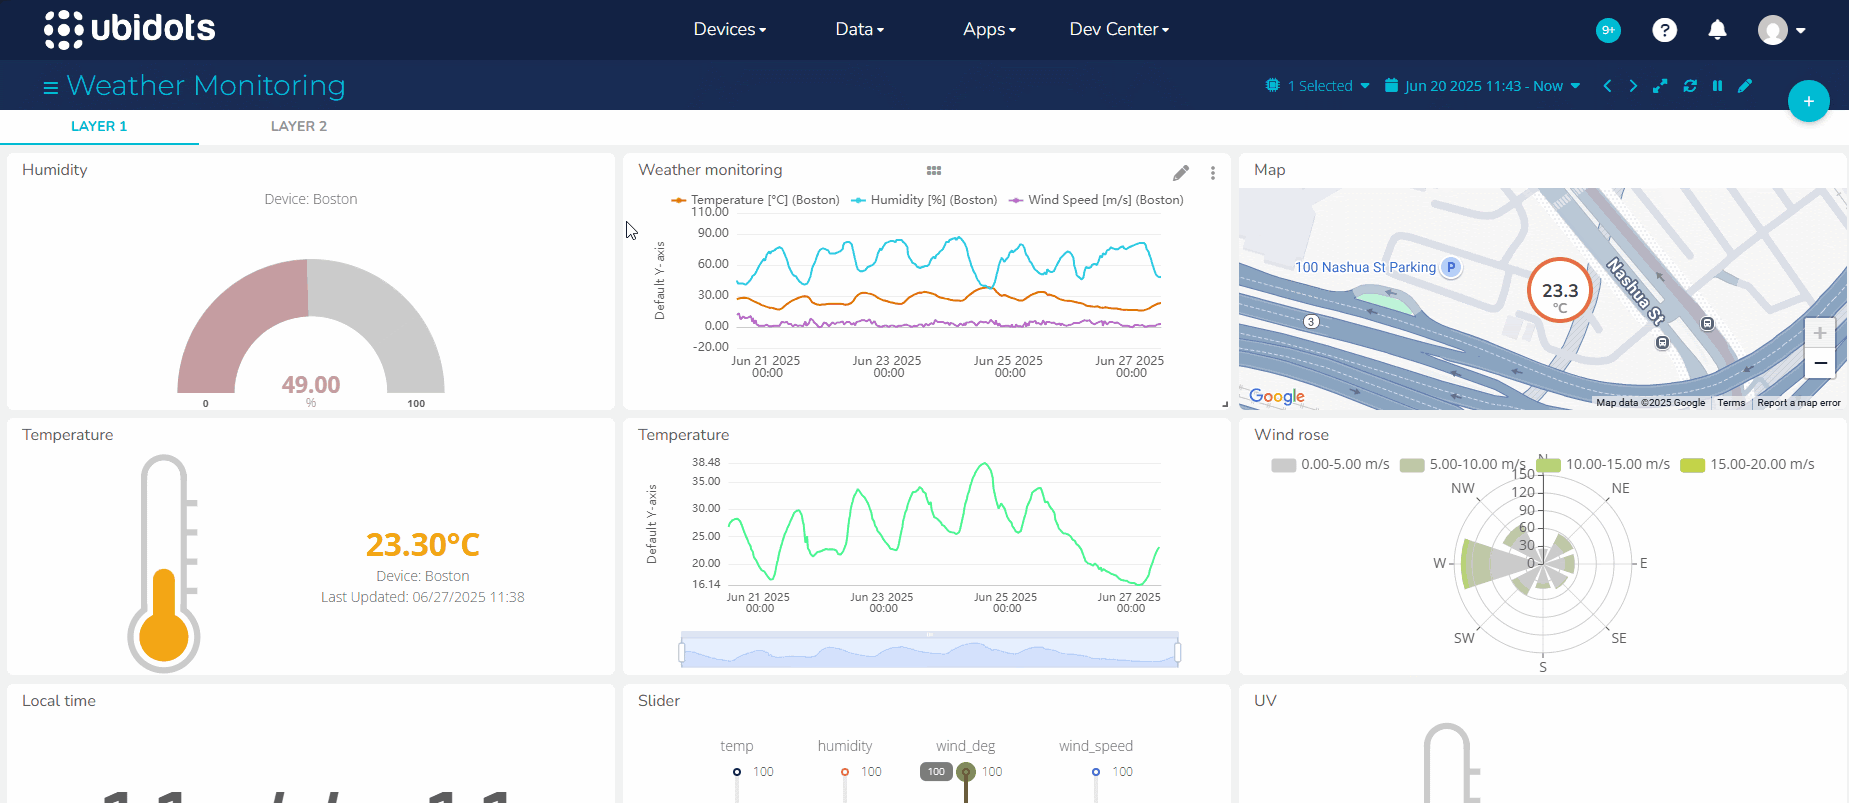Zoom out on the map
Screen dimensions: 1849x803
pyautogui.click(x=1820, y=363)
